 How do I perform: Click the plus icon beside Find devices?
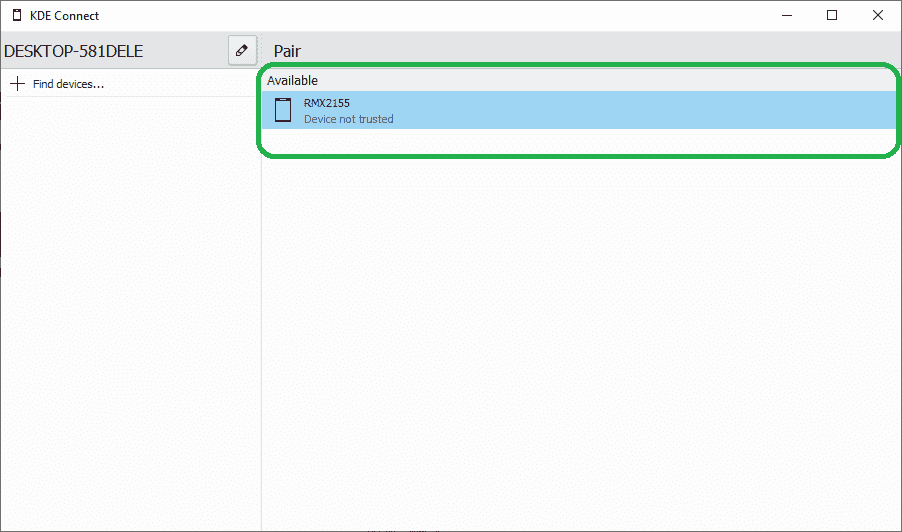pyautogui.click(x=17, y=84)
